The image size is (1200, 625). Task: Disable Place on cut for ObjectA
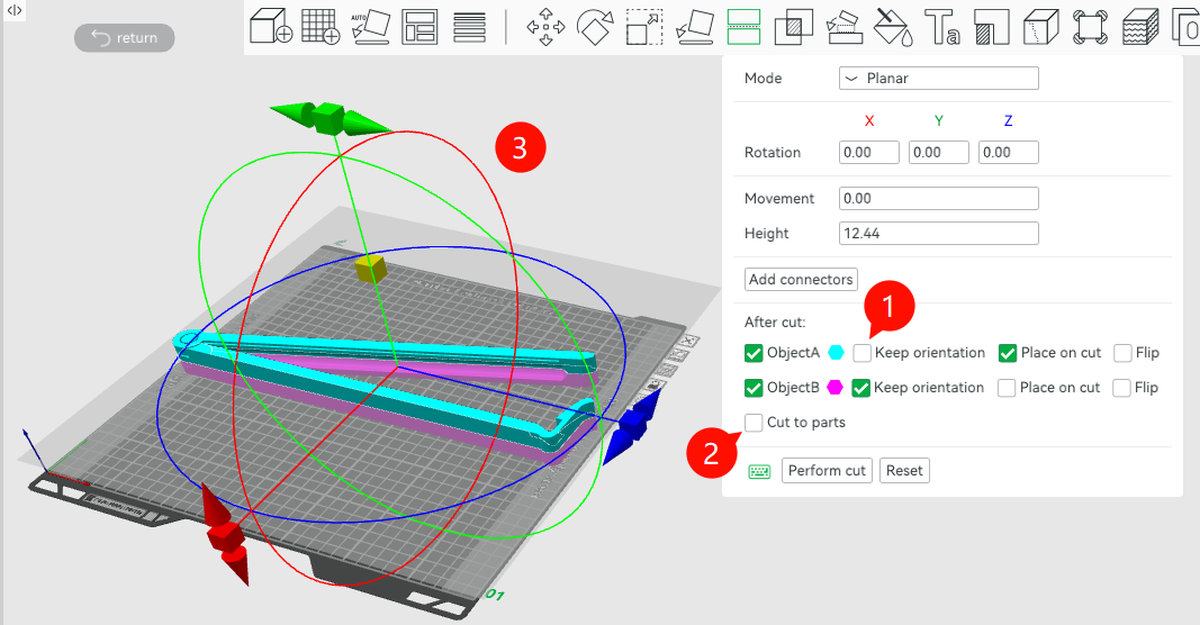[x=1007, y=353]
